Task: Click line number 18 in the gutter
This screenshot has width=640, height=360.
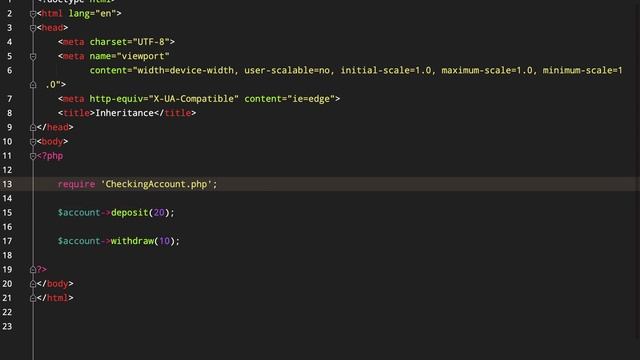Action: point(7,256)
